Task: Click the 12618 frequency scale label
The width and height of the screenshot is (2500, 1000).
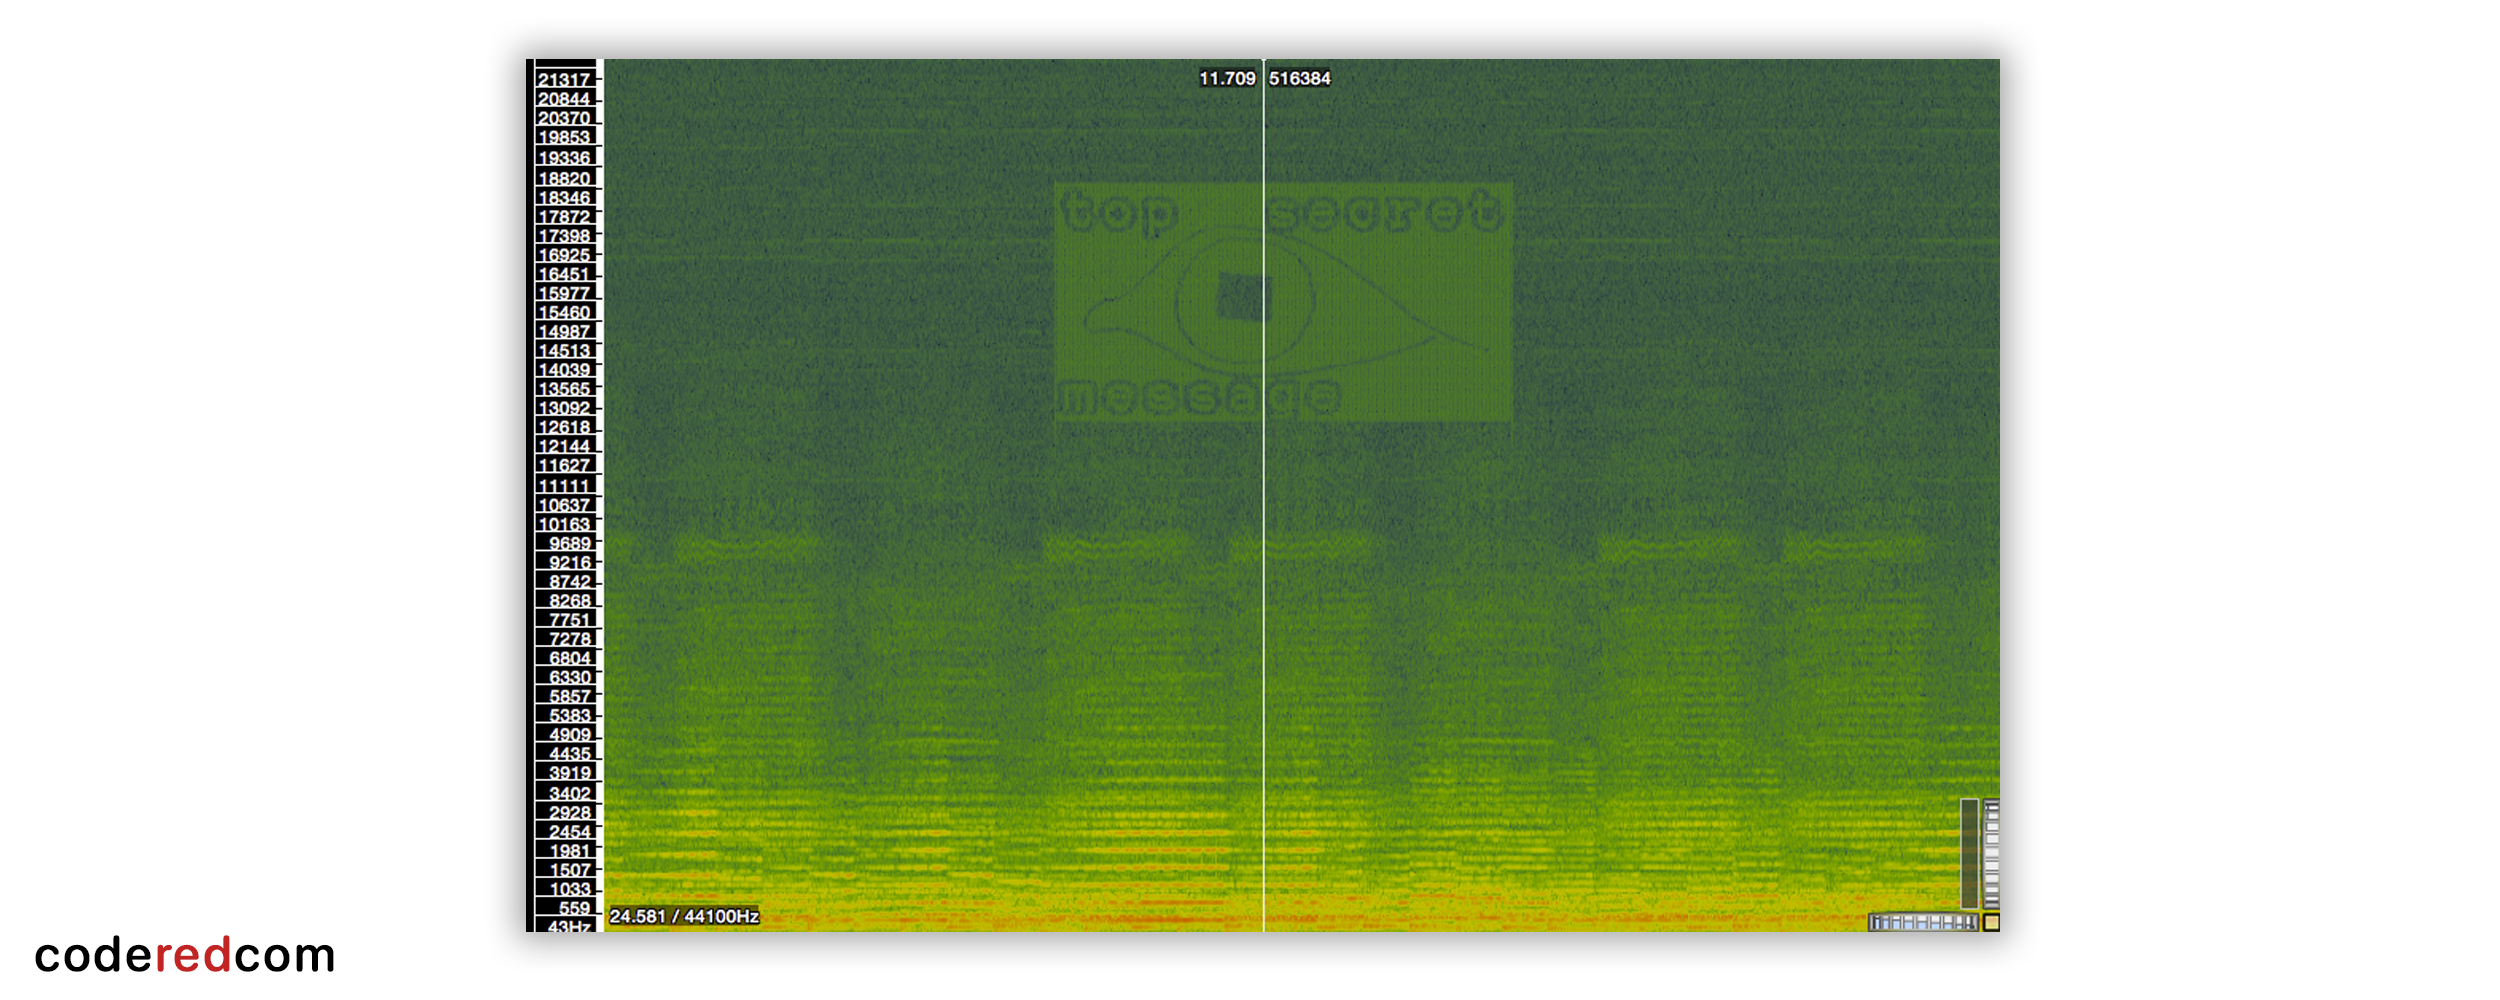Action: [x=564, y=427]
